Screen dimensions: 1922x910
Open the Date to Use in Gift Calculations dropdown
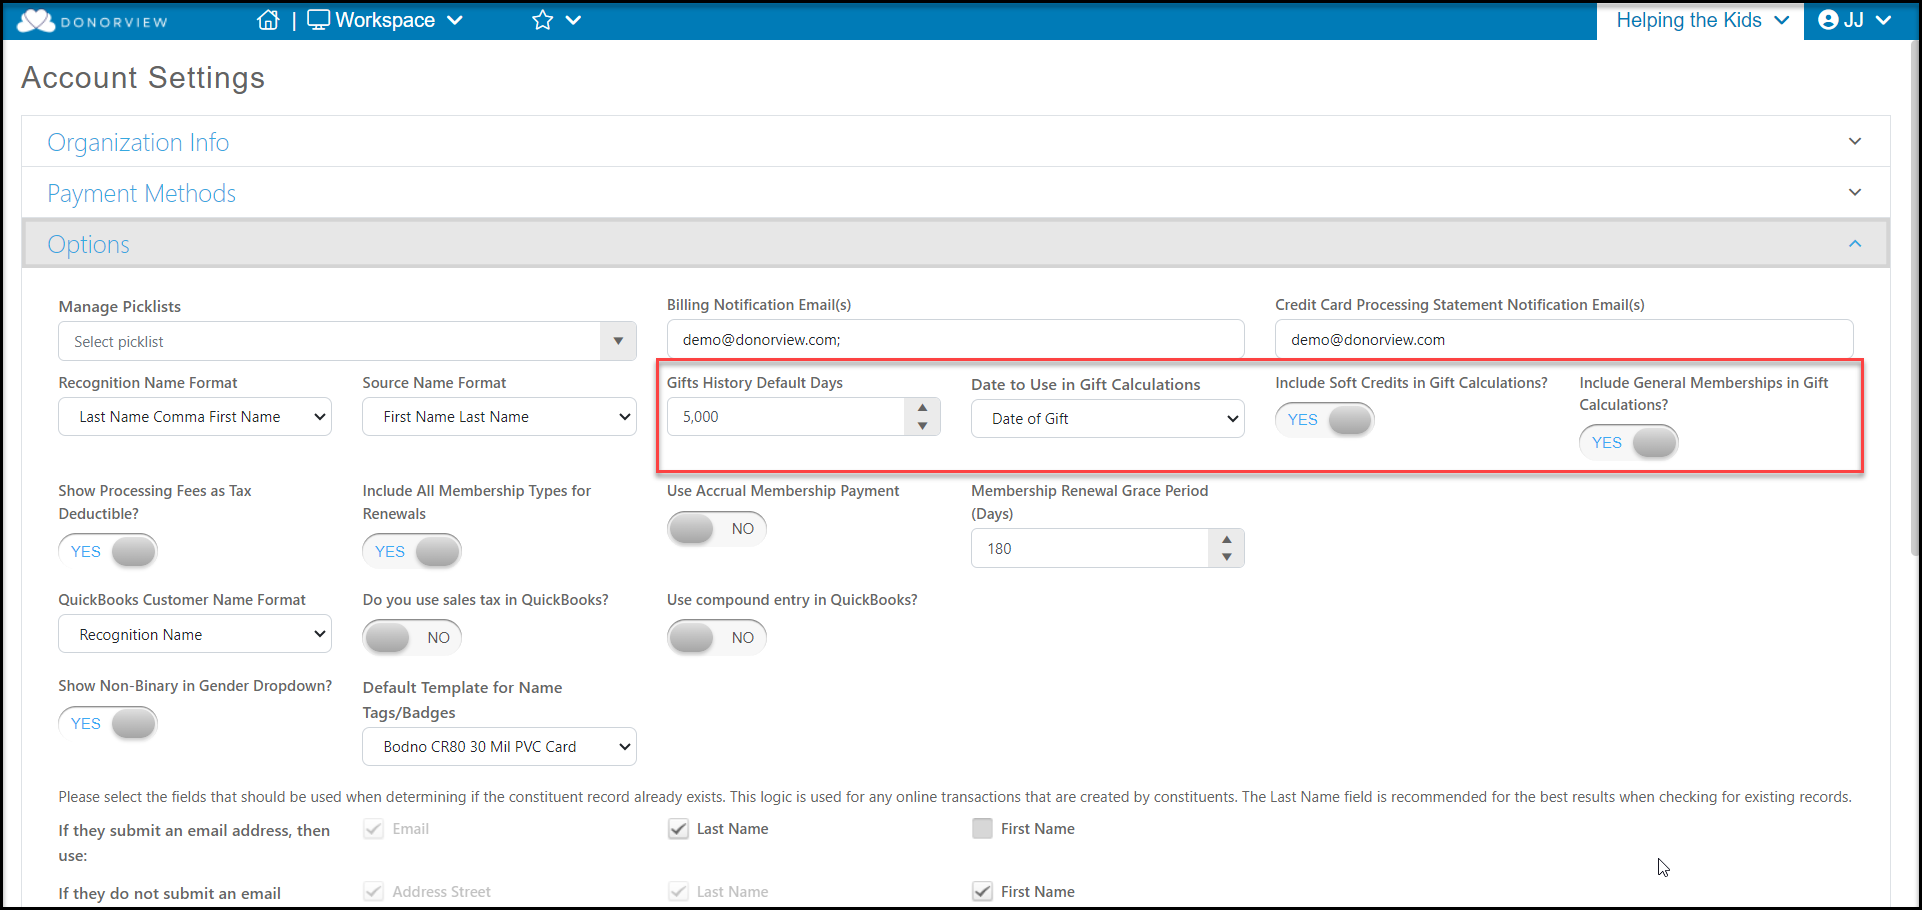click(x=1107, y=419)
